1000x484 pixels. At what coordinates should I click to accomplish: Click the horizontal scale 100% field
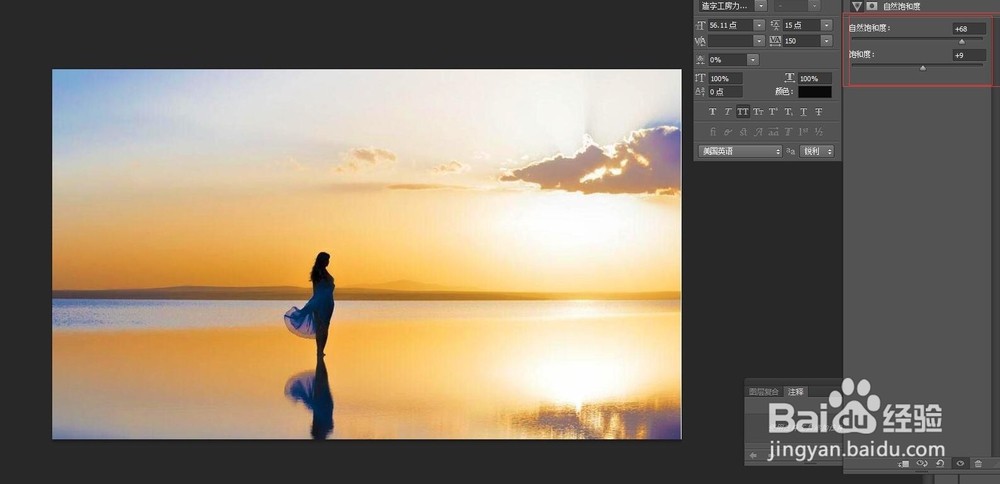[814, 78]
